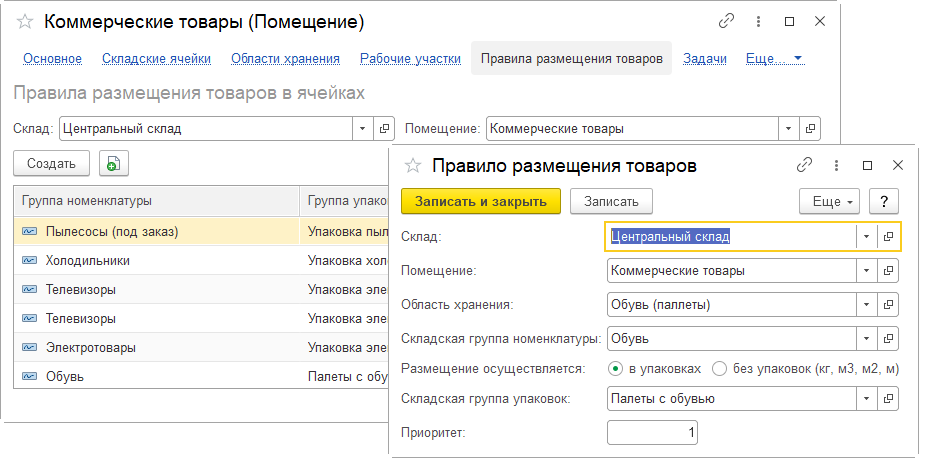Screen dimensions: 925x462
Task: Click into the Приоритет number field
Action: pyautogui.click(x=652, y=432)
